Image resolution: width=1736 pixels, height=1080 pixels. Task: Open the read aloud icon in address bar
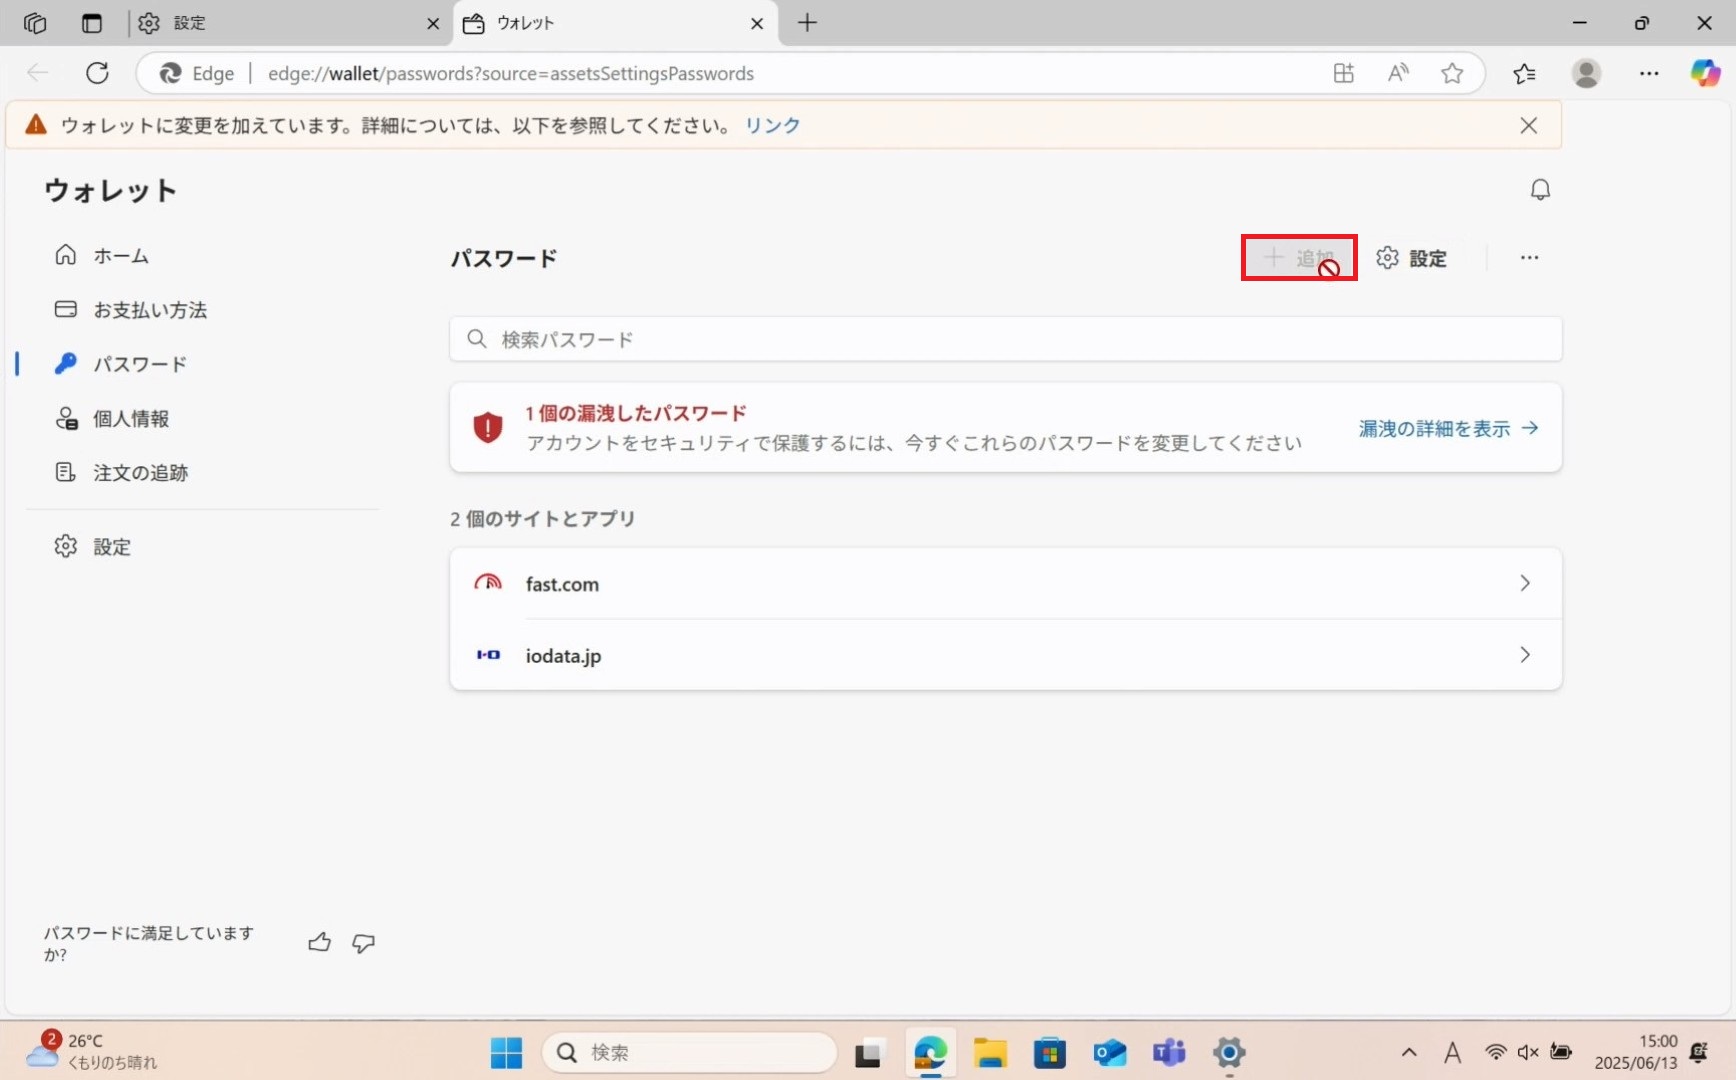point(1398,73)
